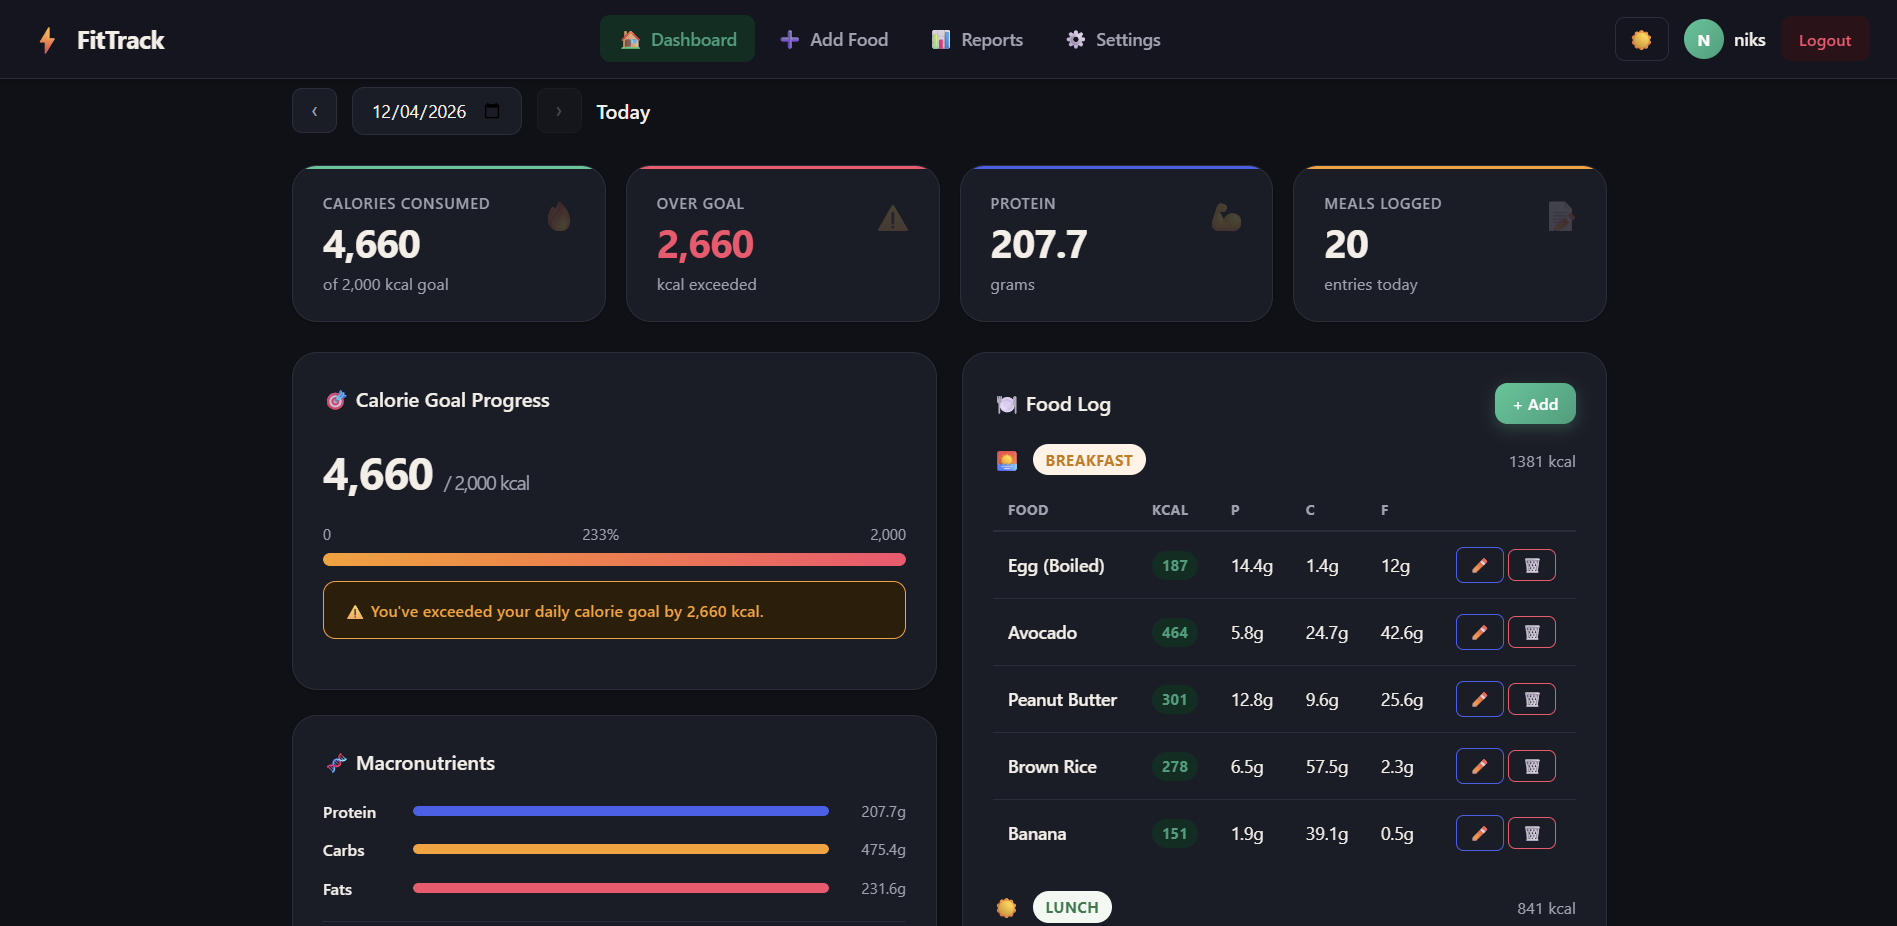Screen dimensions: 1897x926
Task: Click the Today label beside the date
Action: coord(623,112)
